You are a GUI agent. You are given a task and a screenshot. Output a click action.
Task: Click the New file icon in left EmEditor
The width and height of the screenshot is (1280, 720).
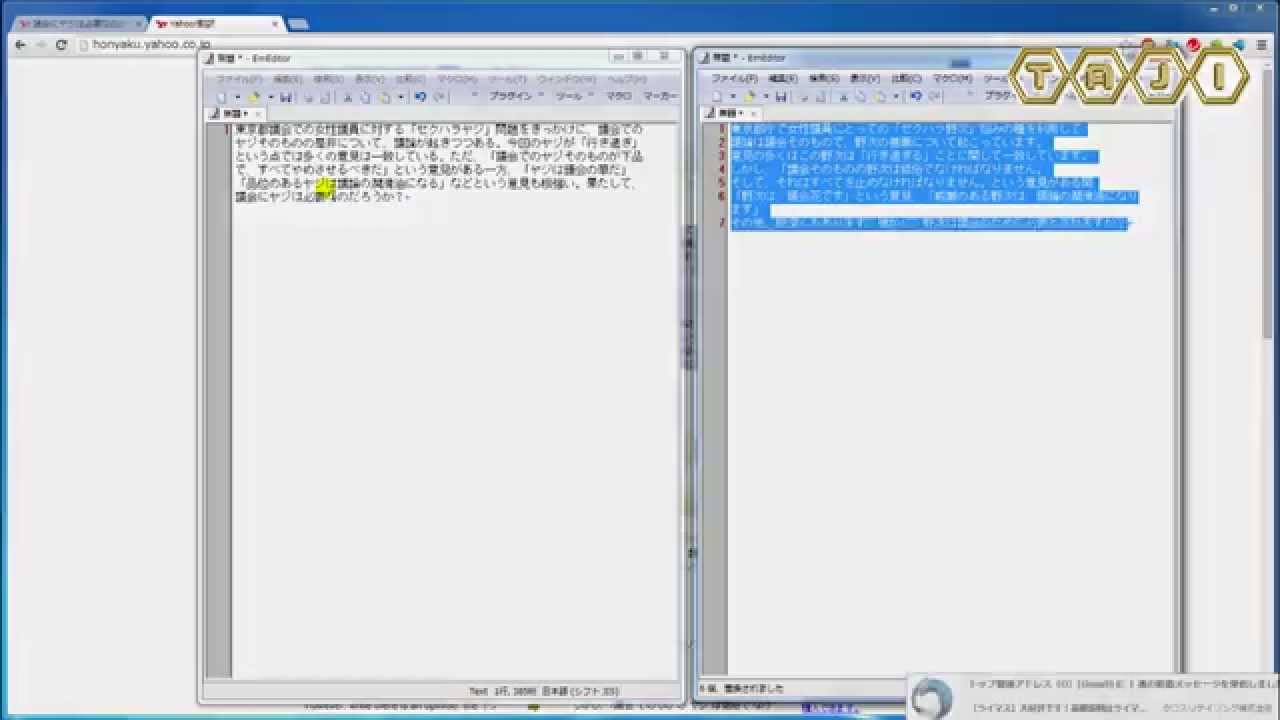[x=221, y=97]
